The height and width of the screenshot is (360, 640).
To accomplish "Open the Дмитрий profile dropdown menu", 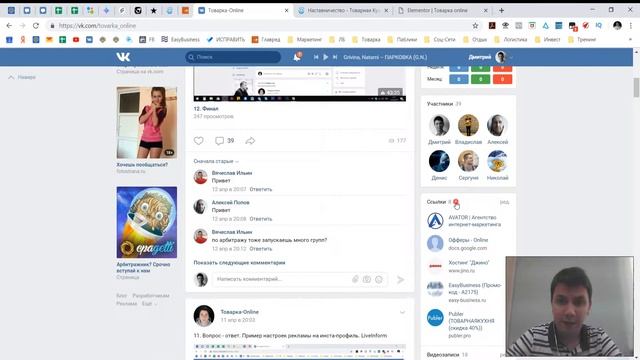I will pos(490,57).
